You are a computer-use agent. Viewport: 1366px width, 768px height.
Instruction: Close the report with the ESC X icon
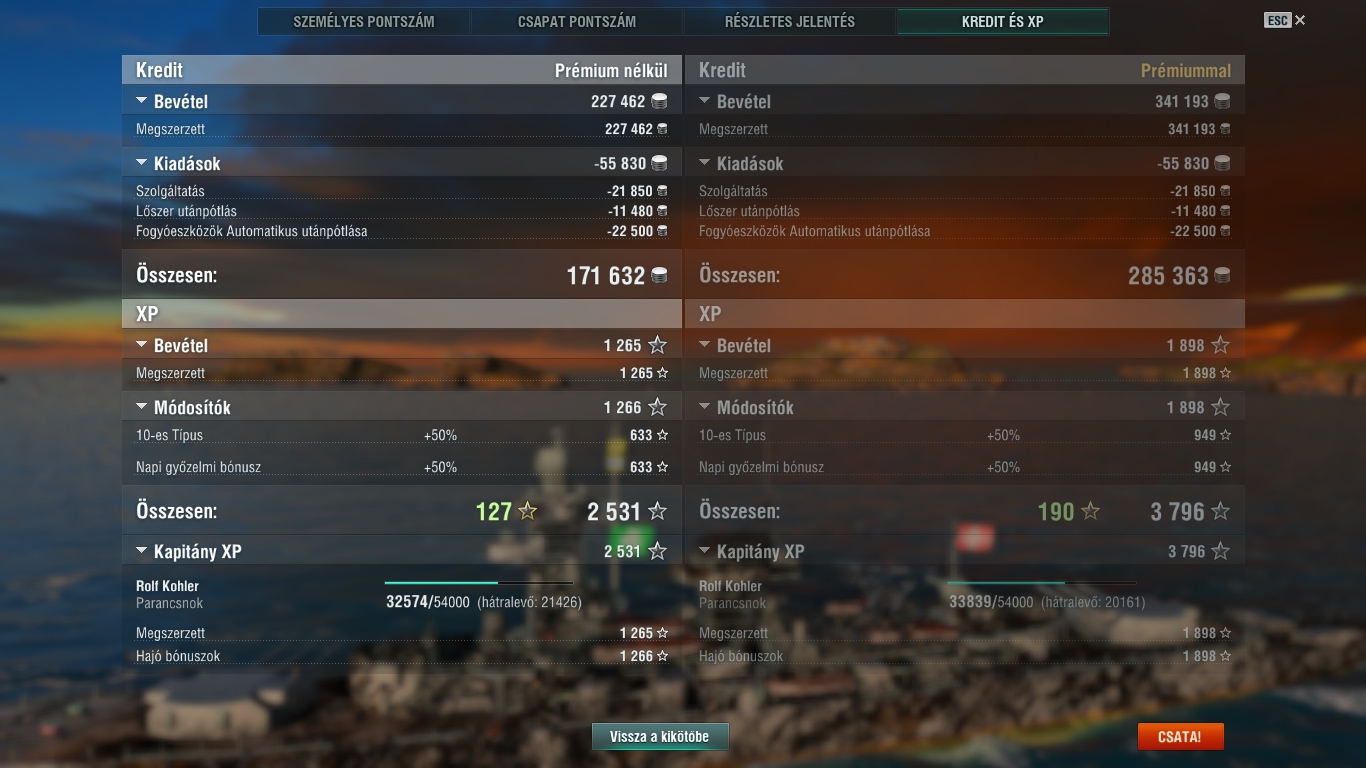coord(1300,20)
